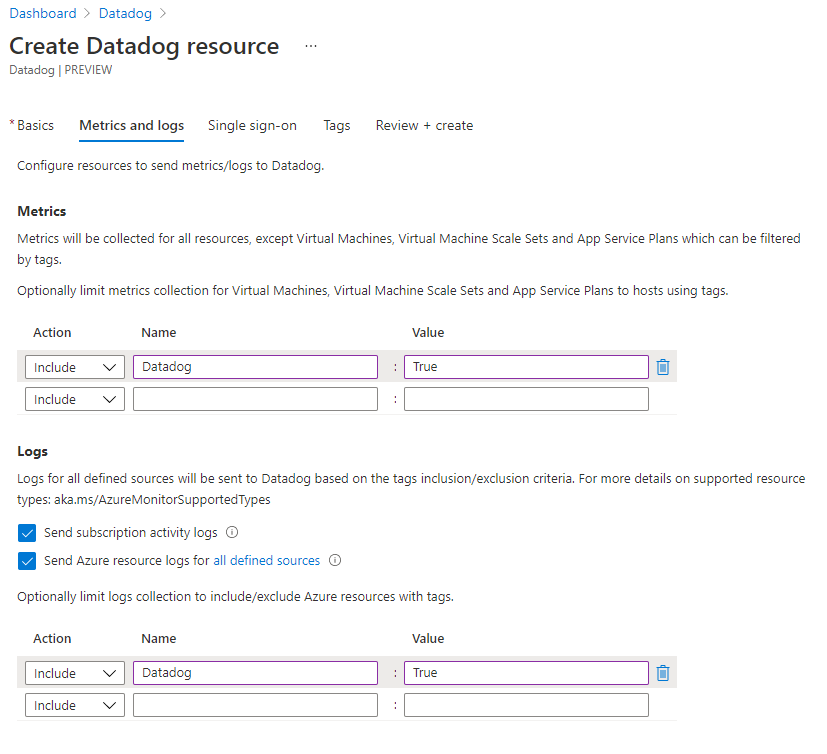This screenshot has width=827, height=754.
Task: Show info for subscription activity logs
Action: 232,532
